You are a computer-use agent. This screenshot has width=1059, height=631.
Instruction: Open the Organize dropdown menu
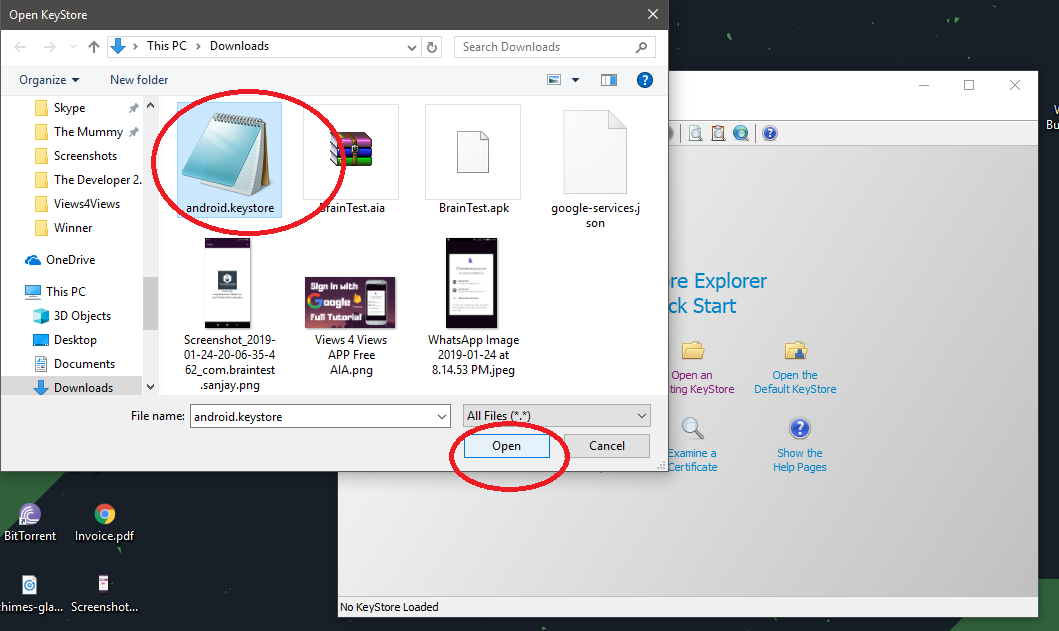[x=49, y=80]
